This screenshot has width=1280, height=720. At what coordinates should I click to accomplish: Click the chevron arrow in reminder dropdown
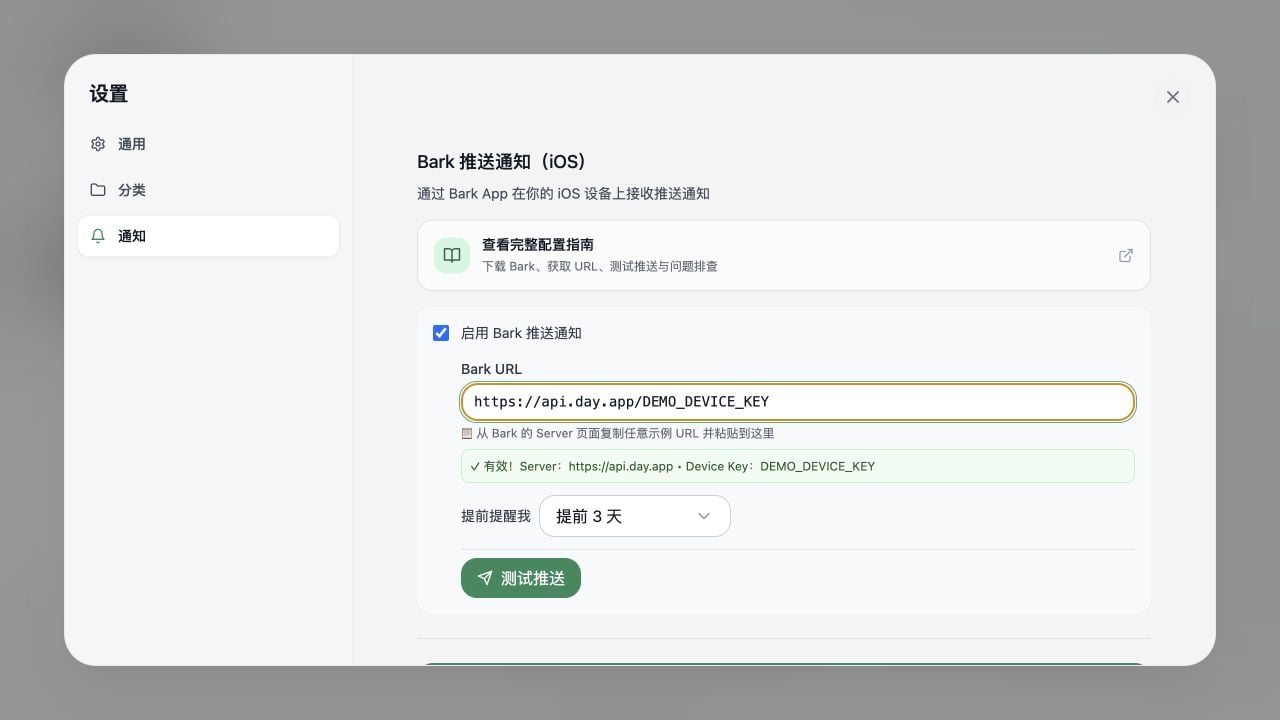(x=704, y=516)
